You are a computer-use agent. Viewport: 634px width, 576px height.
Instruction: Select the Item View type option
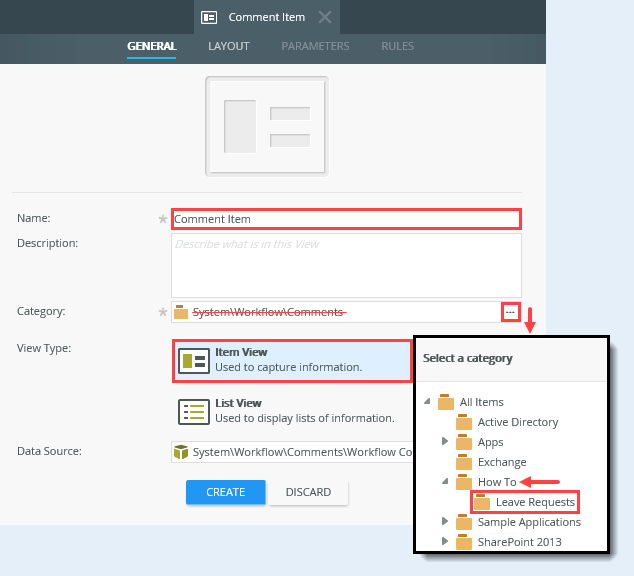[x=292, y=361]
